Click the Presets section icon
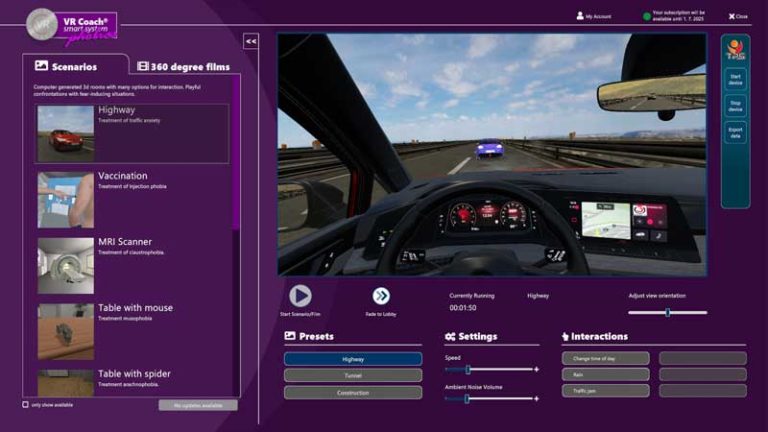 290,336
